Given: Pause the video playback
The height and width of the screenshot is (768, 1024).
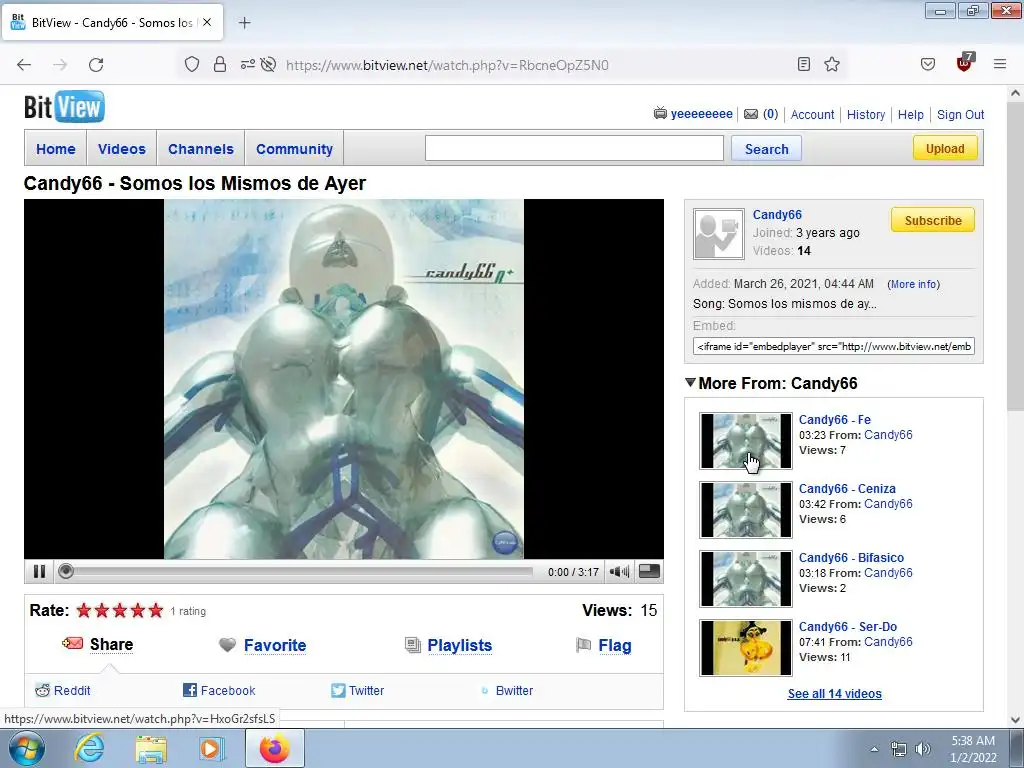Looking at the screenshot, I should click(x=39, y=571).
